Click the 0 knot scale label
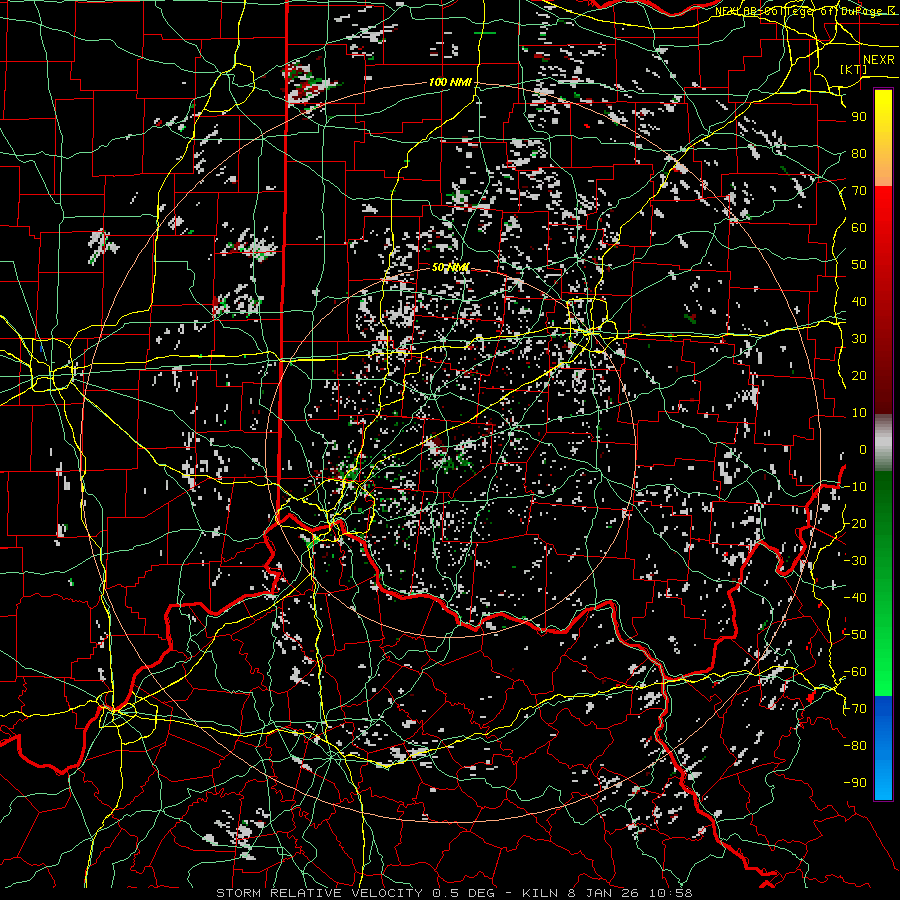Viewport: 900px width, 900px height. tap(863, 450)
